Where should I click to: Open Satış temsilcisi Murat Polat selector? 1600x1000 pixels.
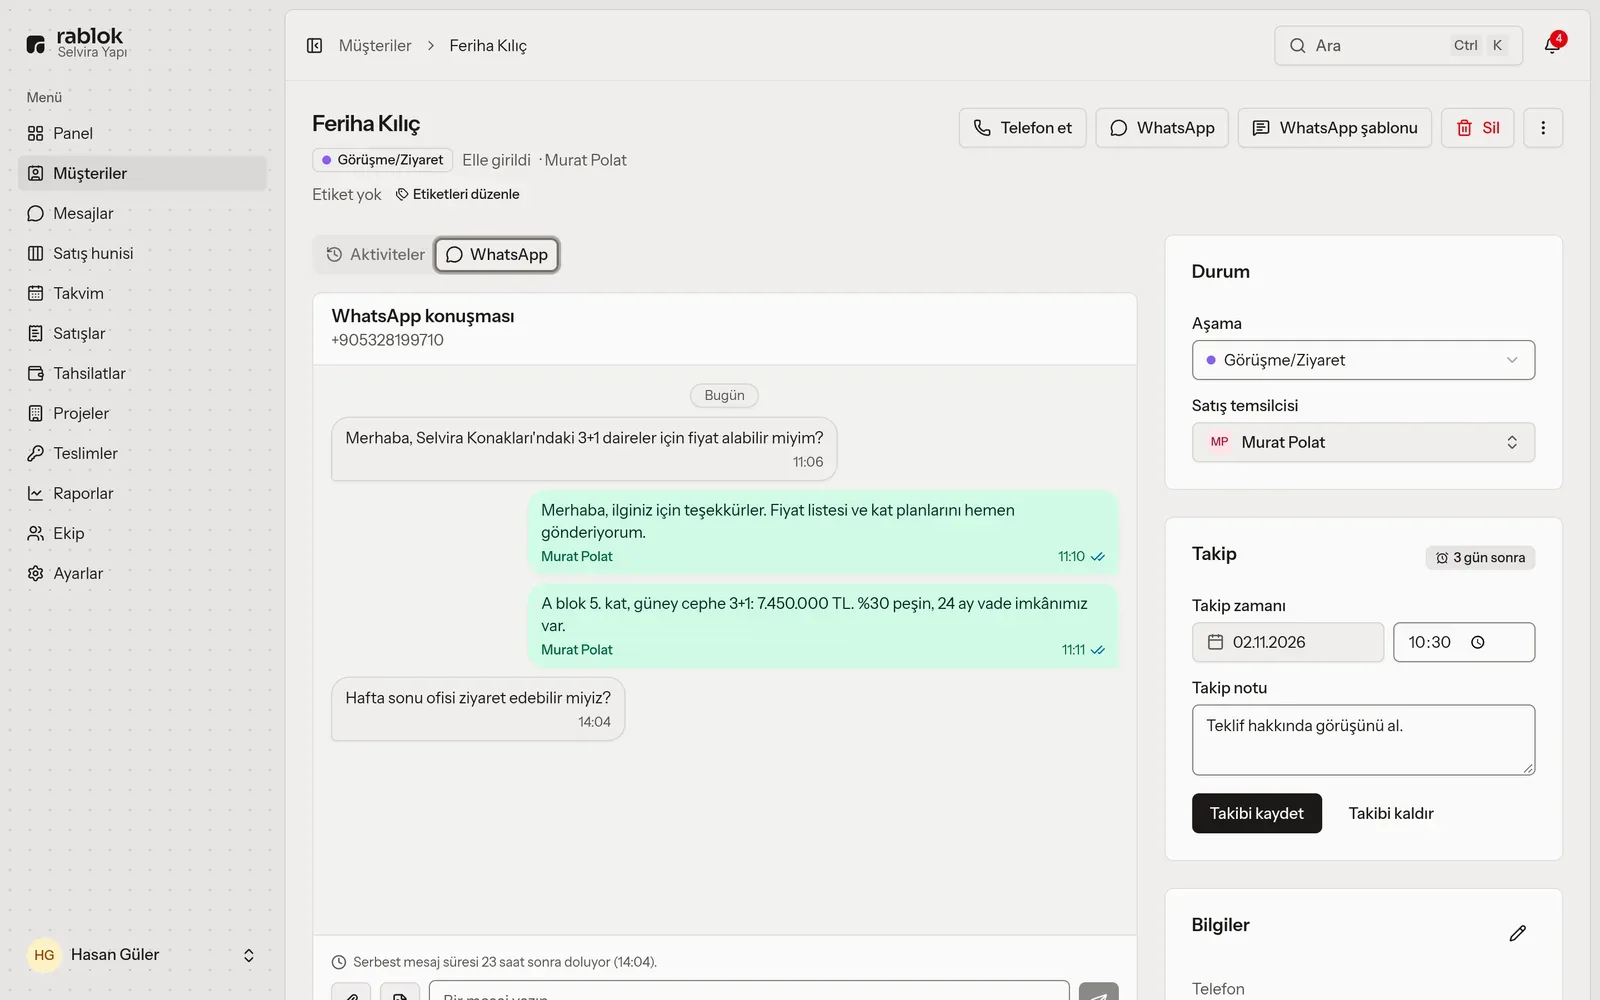click(1363, 442)
